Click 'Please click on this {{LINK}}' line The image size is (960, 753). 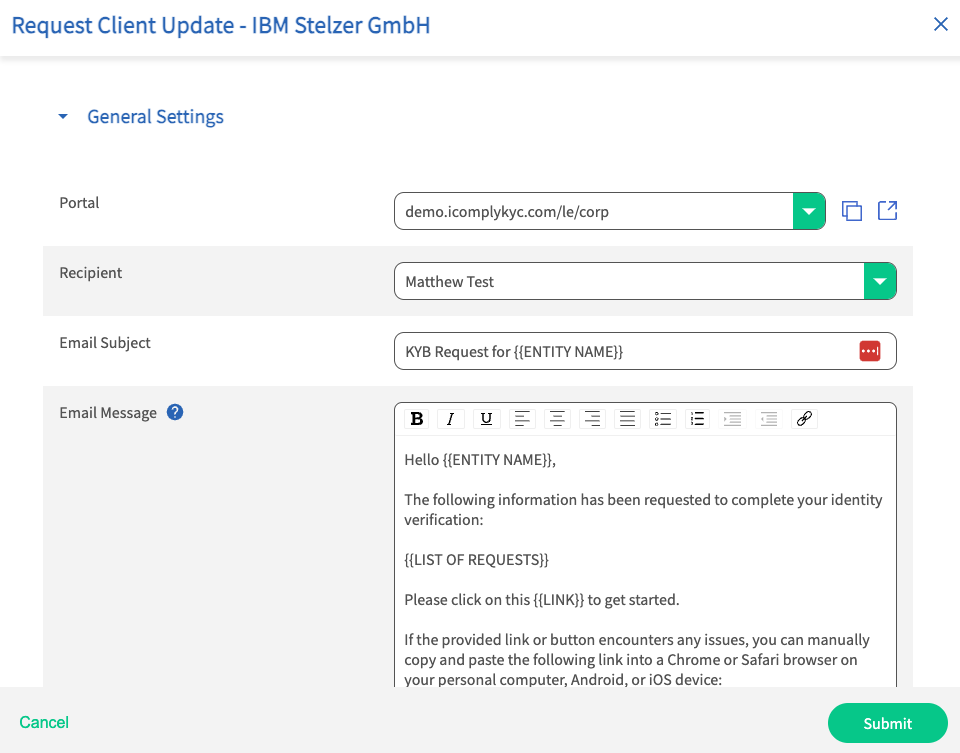542,599
